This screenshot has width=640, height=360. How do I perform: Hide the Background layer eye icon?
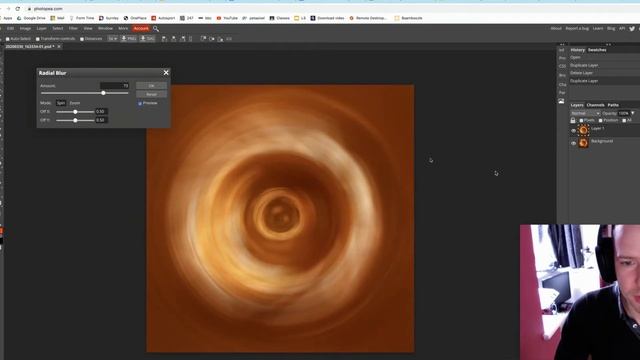573,143
